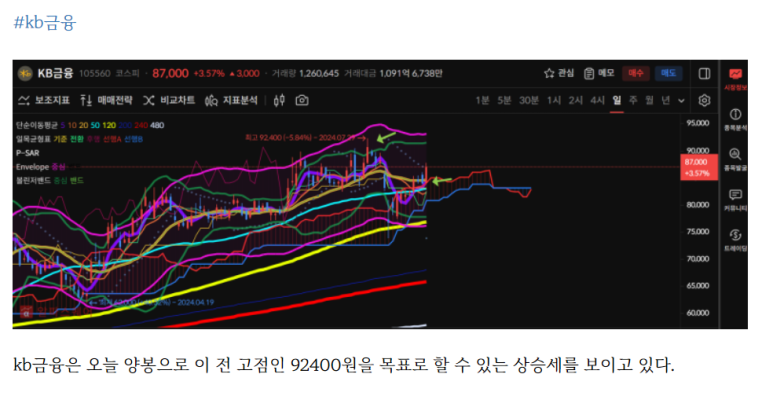Open 종목분석 stock analysis sidebar icon
773x396 pixels.
click(735, 120)
